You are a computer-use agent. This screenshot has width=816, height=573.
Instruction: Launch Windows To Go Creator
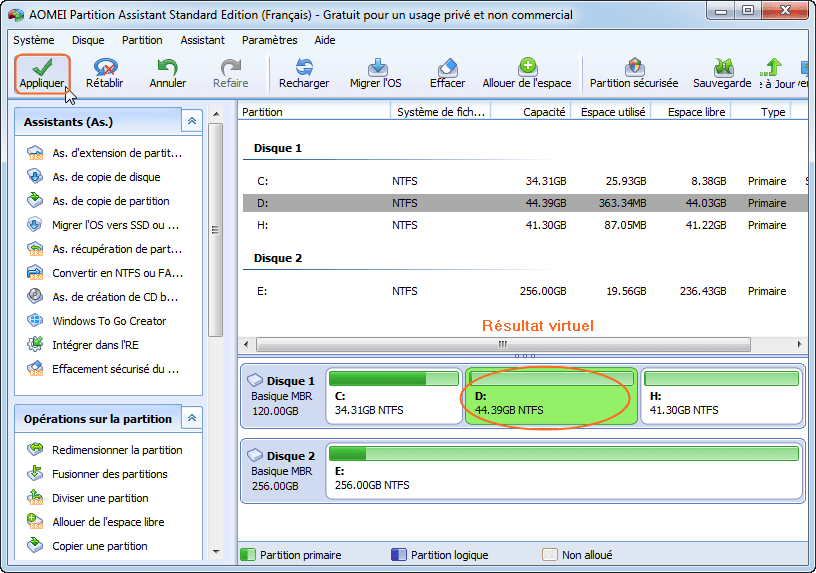pos(97,321)
